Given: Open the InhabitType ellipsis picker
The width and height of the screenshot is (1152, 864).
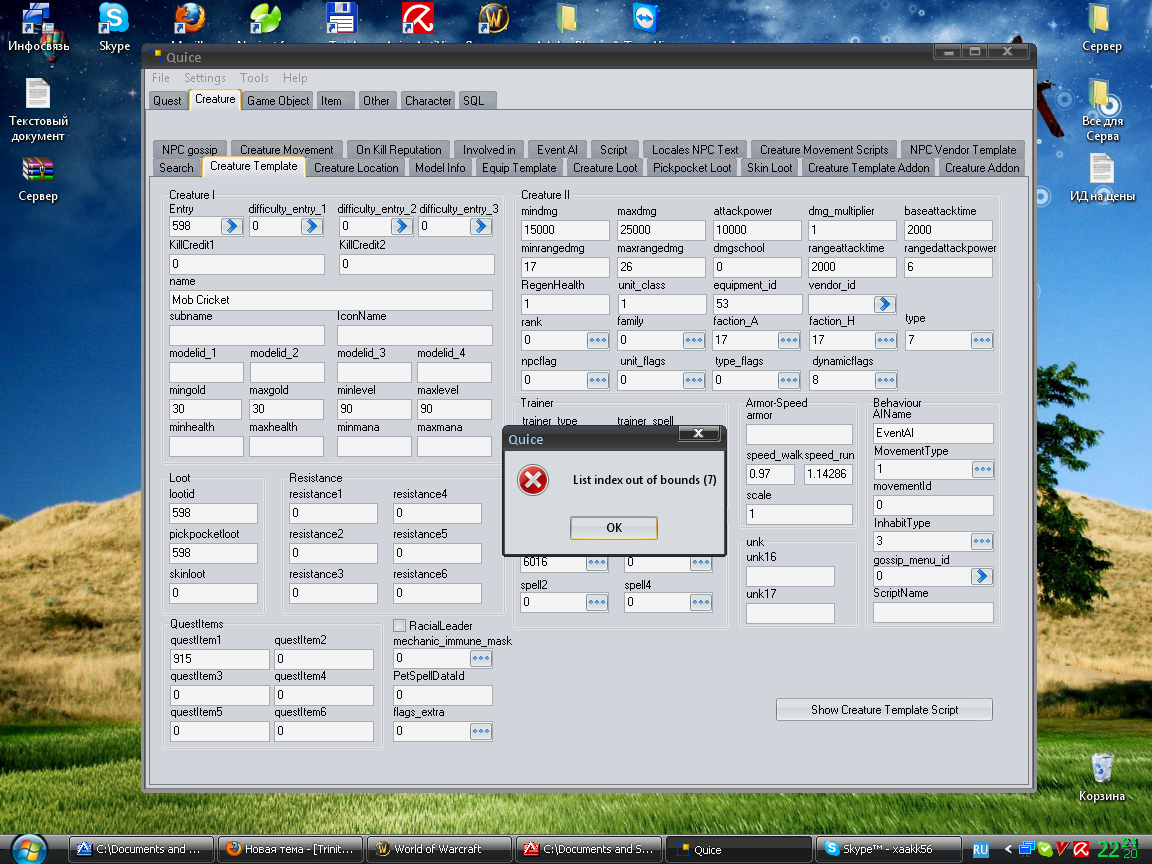Looking at the screenshot, I should point(982,541).
